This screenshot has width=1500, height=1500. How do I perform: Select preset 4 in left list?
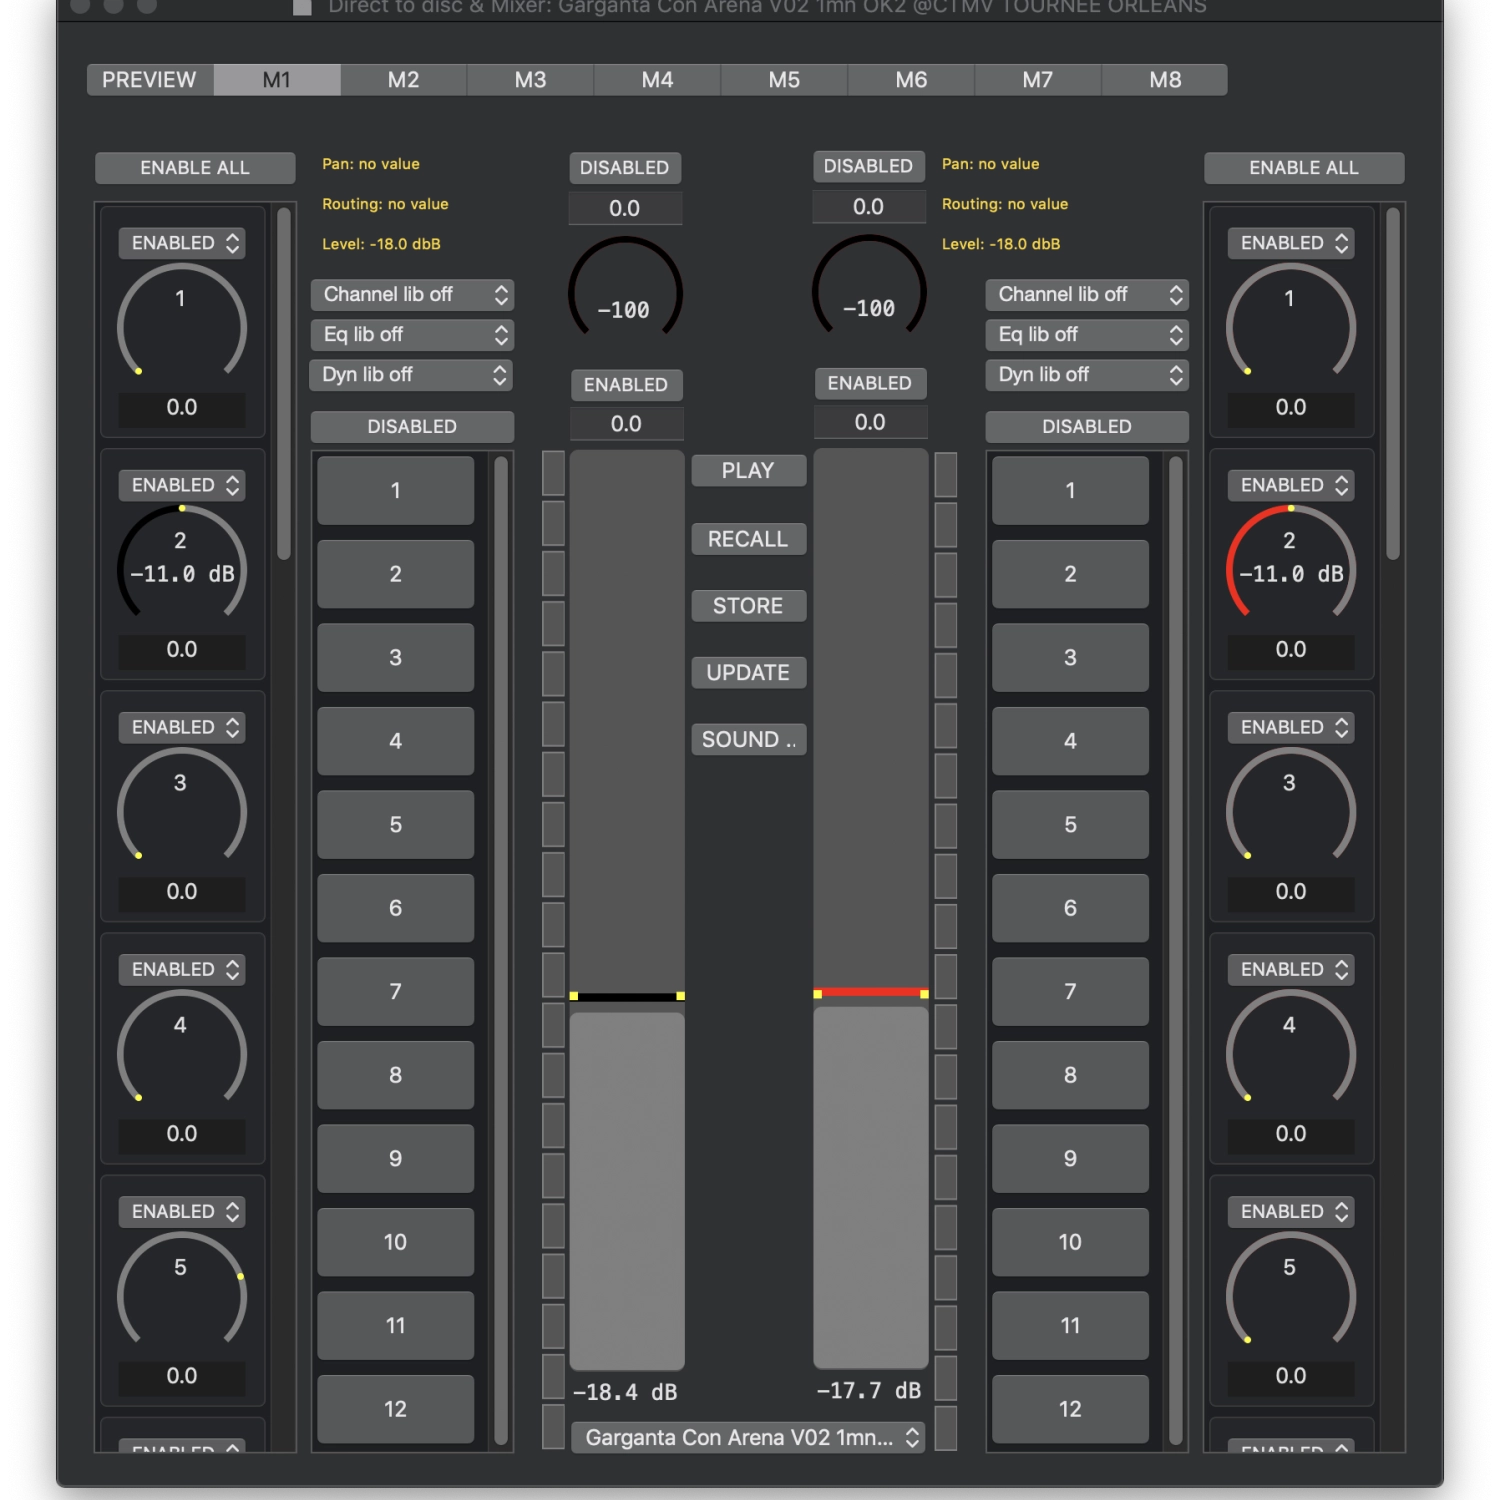[x=396, y=741]
